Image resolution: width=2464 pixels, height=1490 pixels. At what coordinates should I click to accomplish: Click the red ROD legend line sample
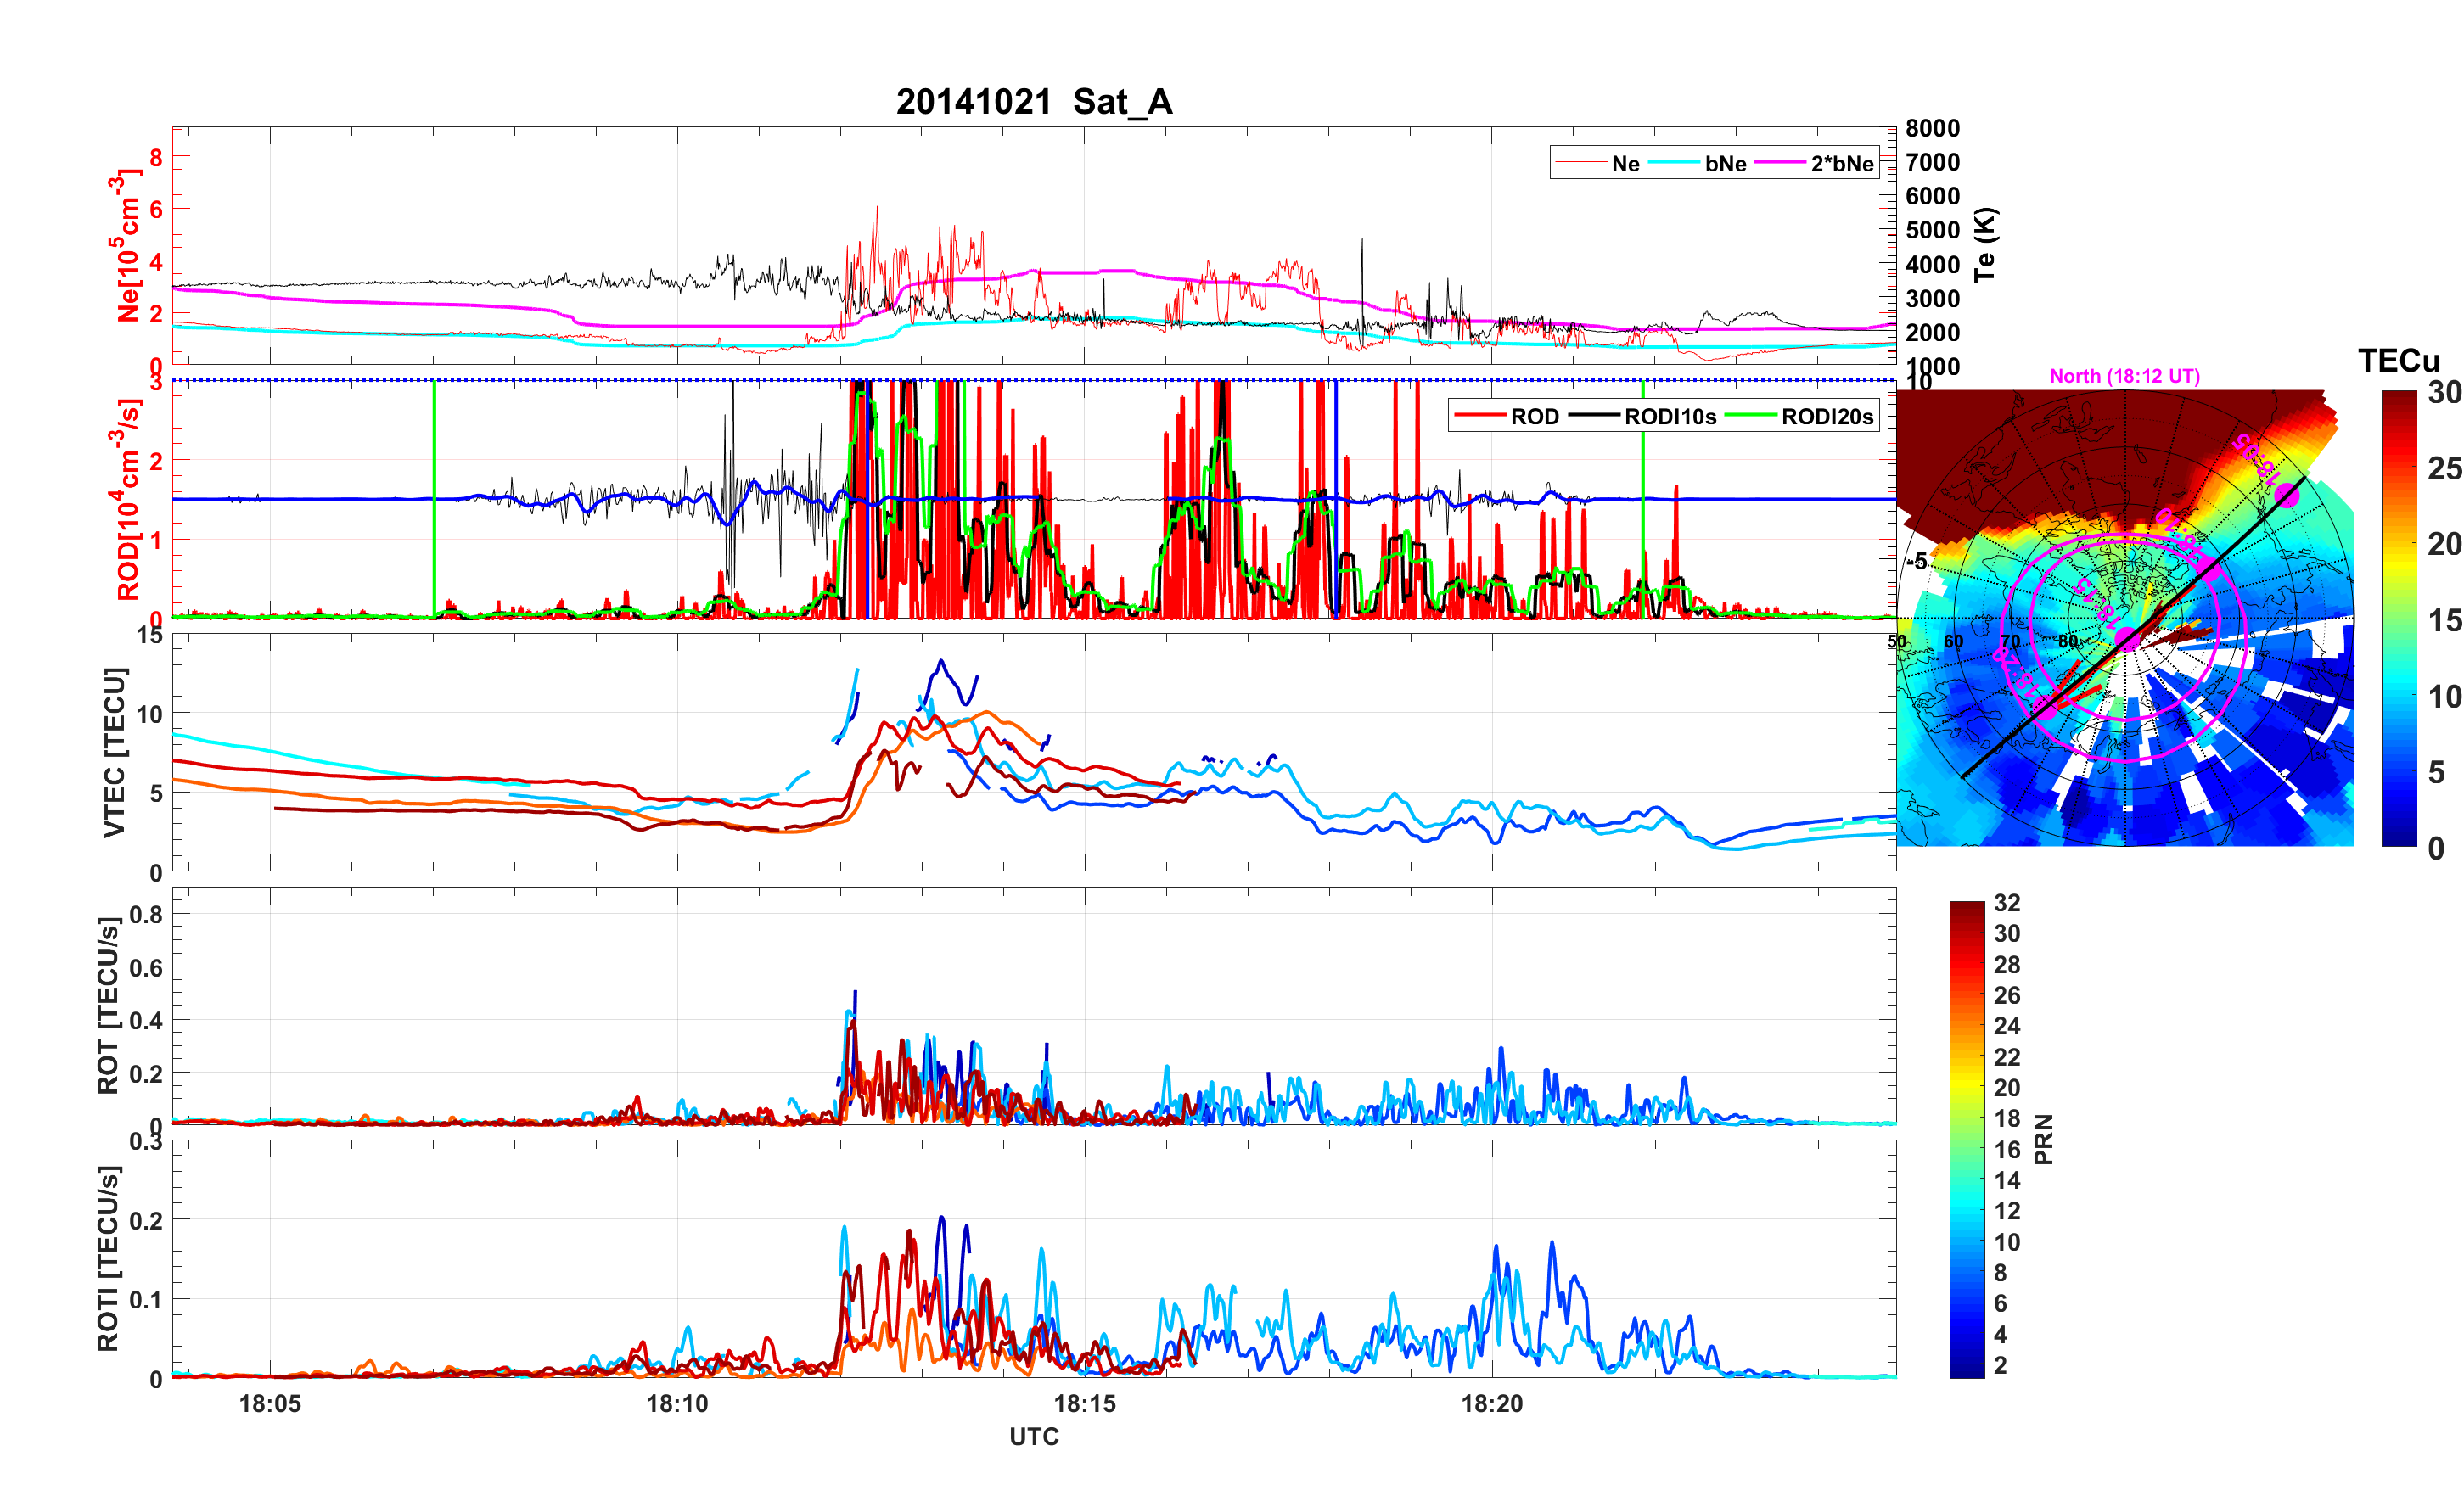coord(1480,416)
